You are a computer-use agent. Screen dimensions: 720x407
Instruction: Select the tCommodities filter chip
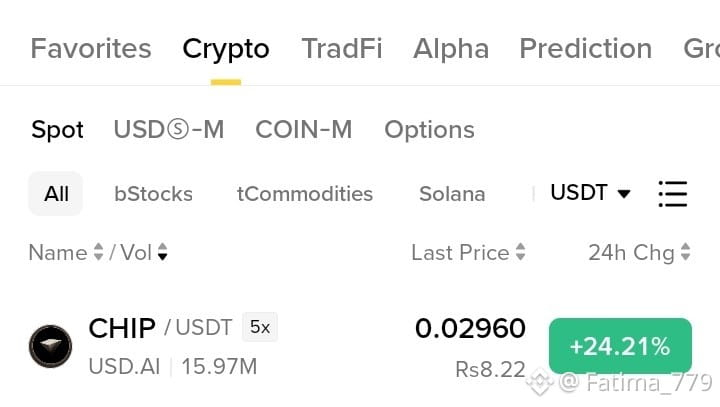click(305, 194)
